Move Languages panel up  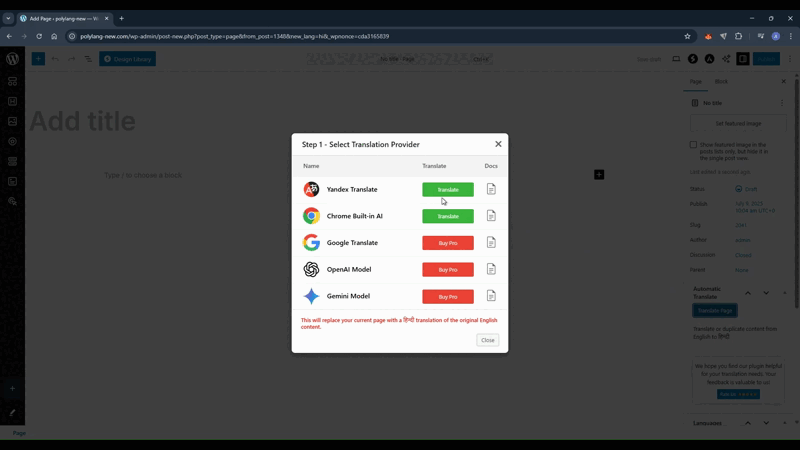[747, 423]
